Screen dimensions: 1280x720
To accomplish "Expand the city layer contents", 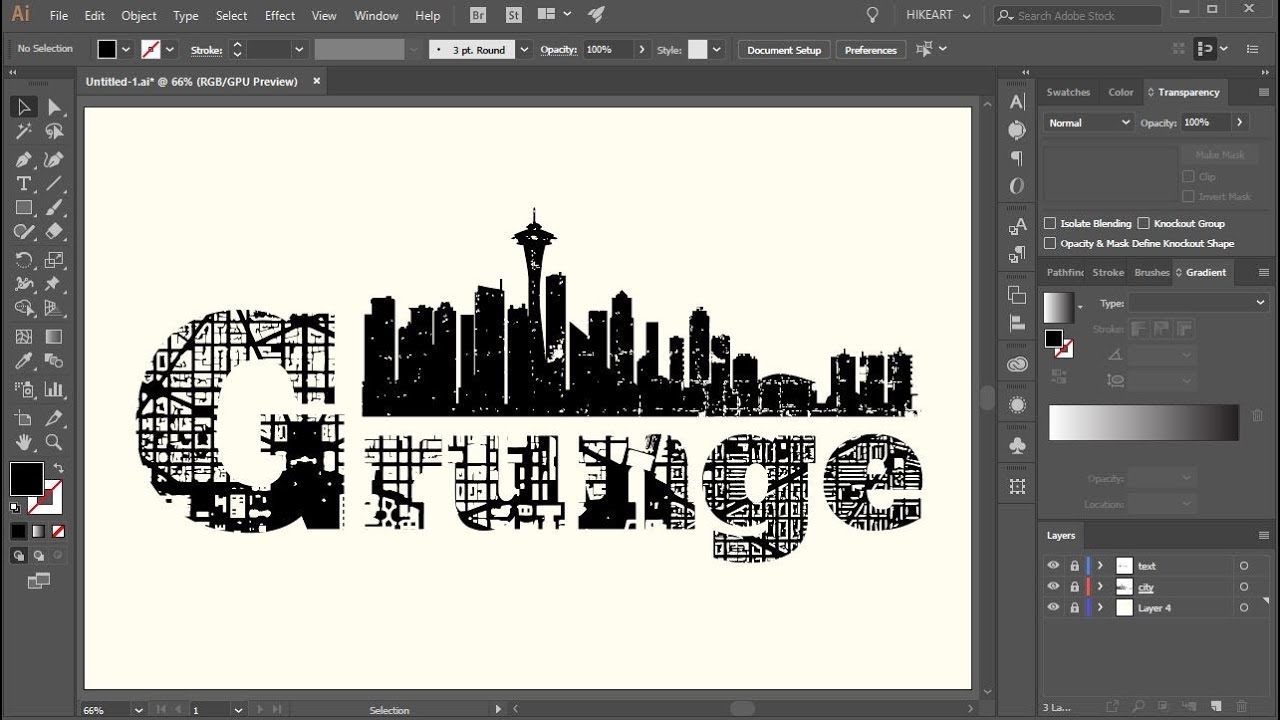I will (1100, 587).
